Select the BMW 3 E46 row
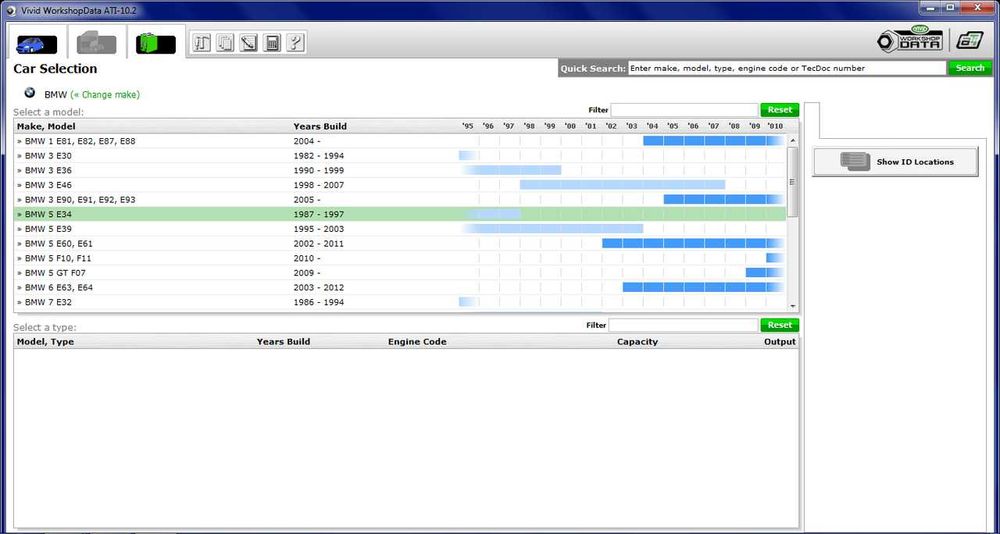The image size is (1000, 534). (x=401, y=185)
